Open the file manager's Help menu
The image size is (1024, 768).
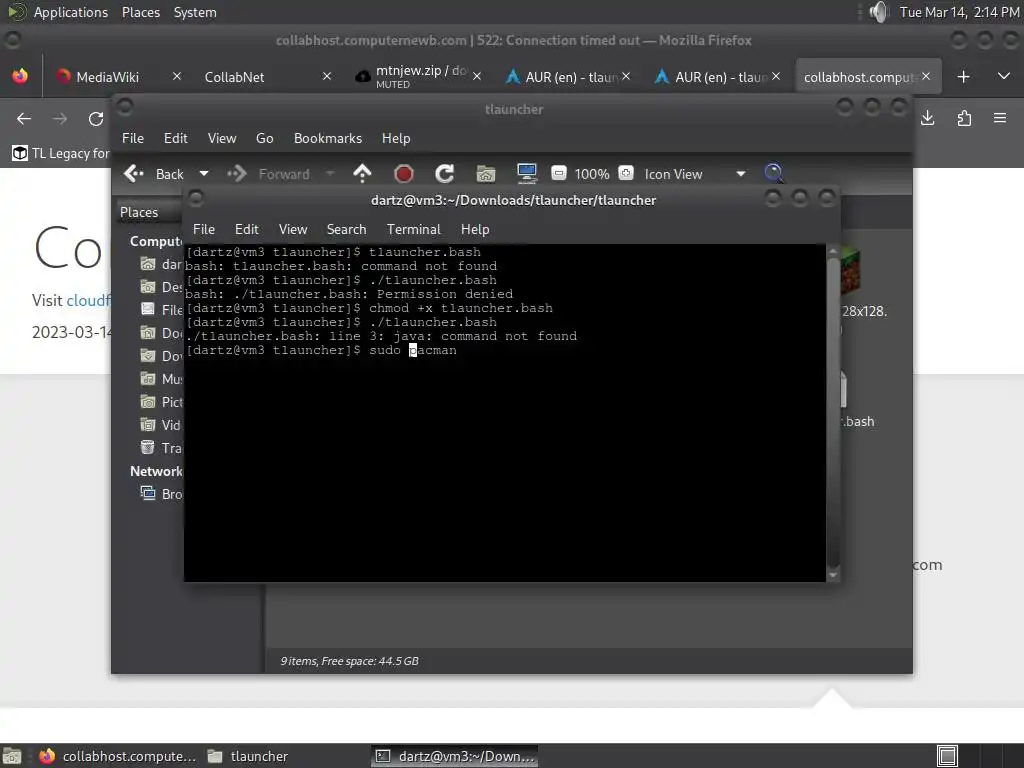[x=396, y=138]
